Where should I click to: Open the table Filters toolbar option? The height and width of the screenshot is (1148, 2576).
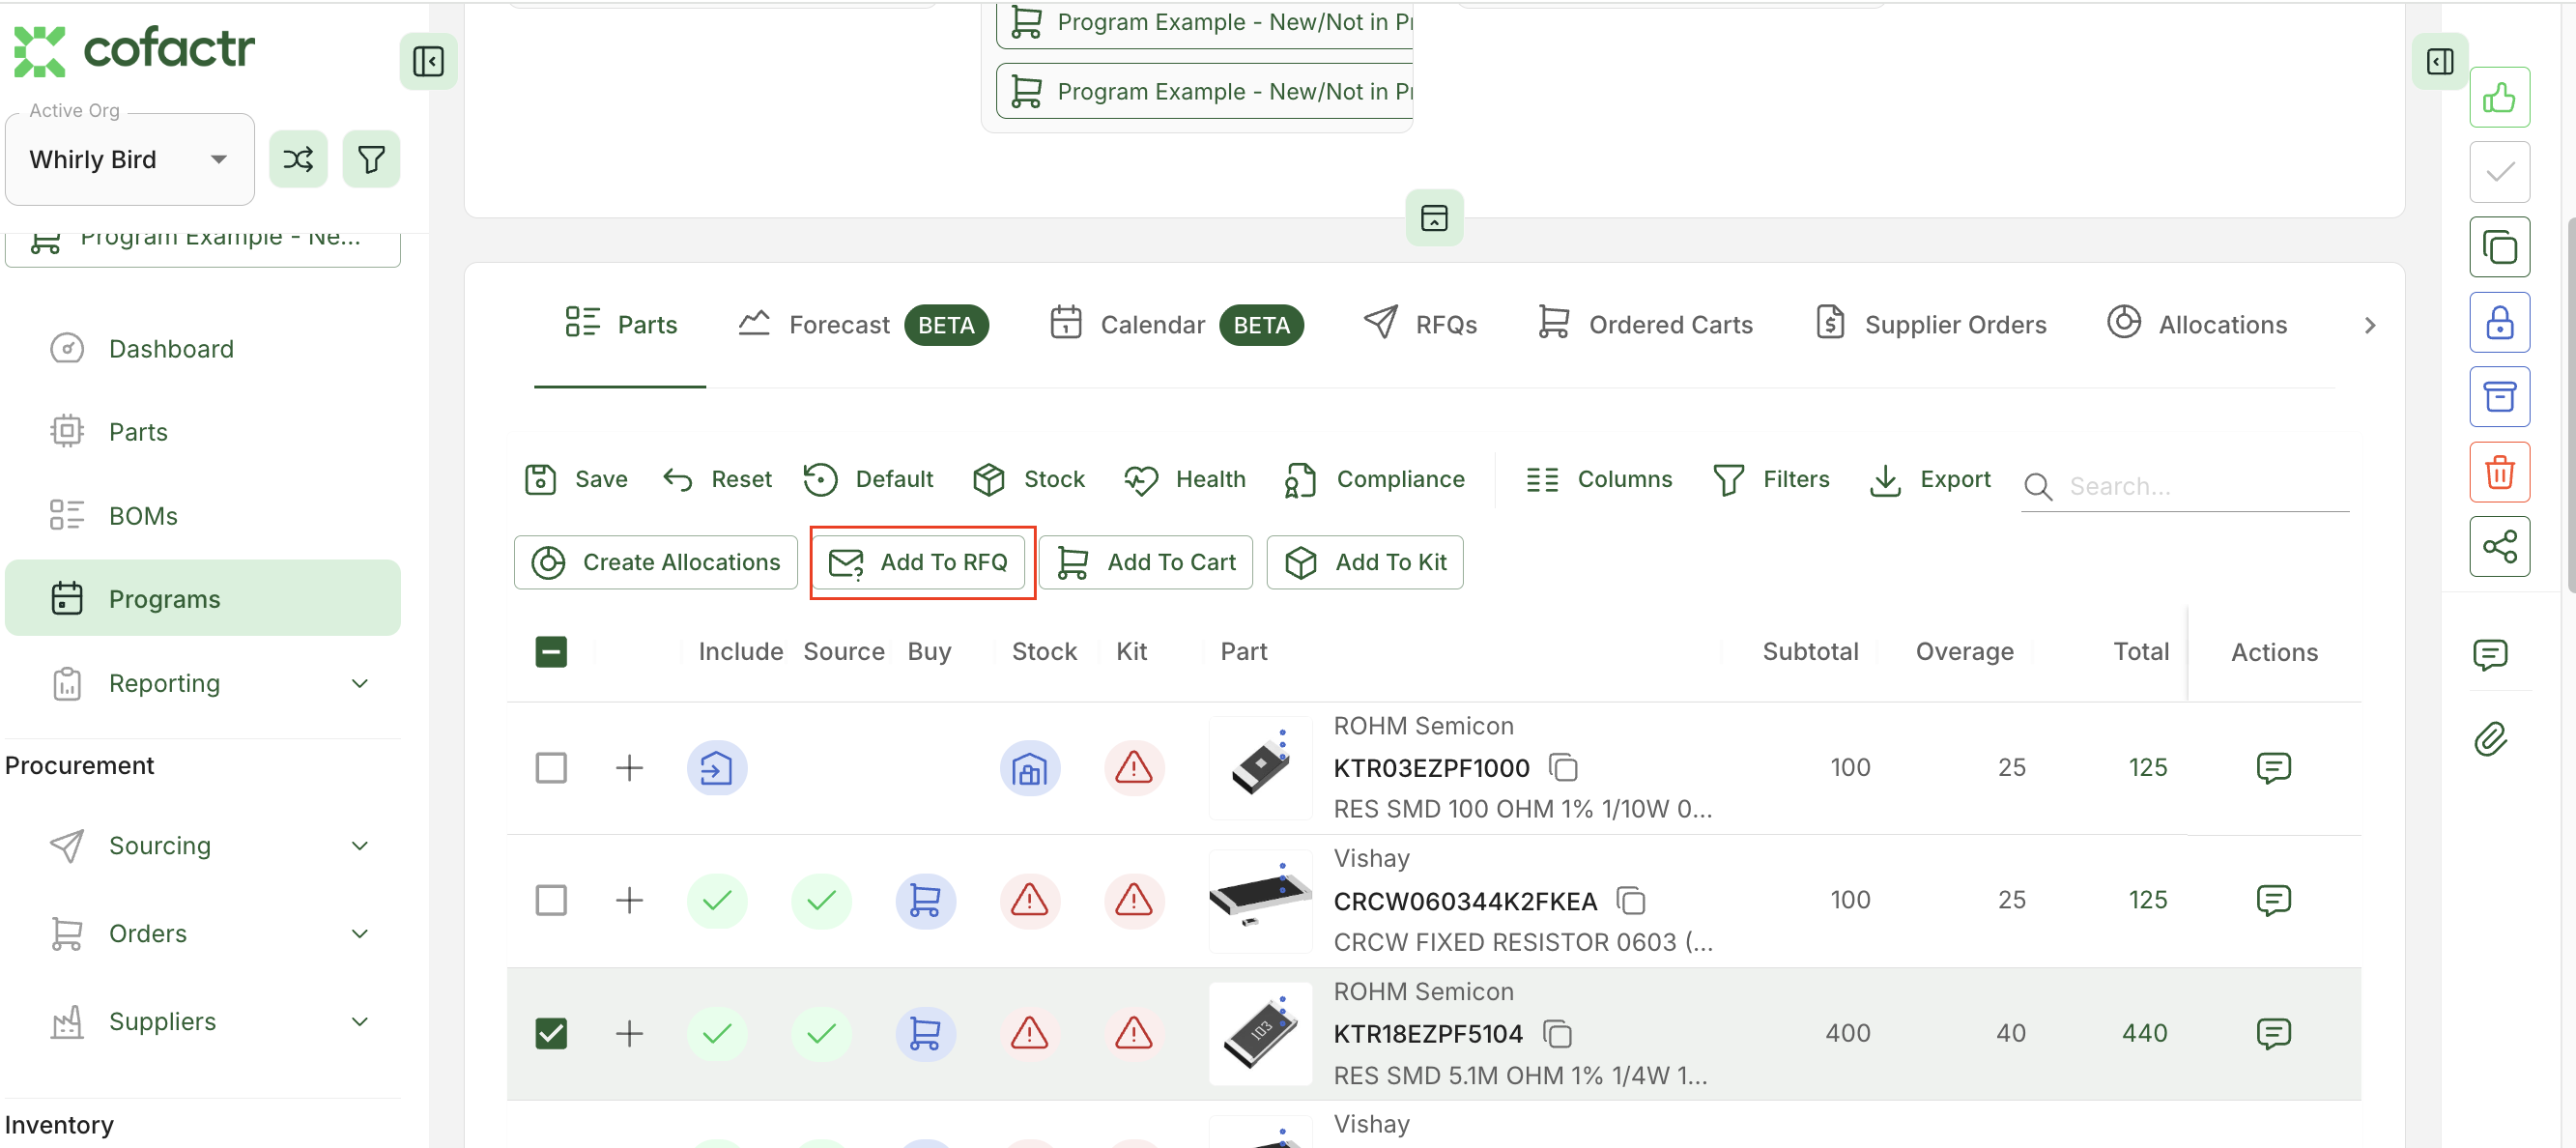[x=1771, y=480]
